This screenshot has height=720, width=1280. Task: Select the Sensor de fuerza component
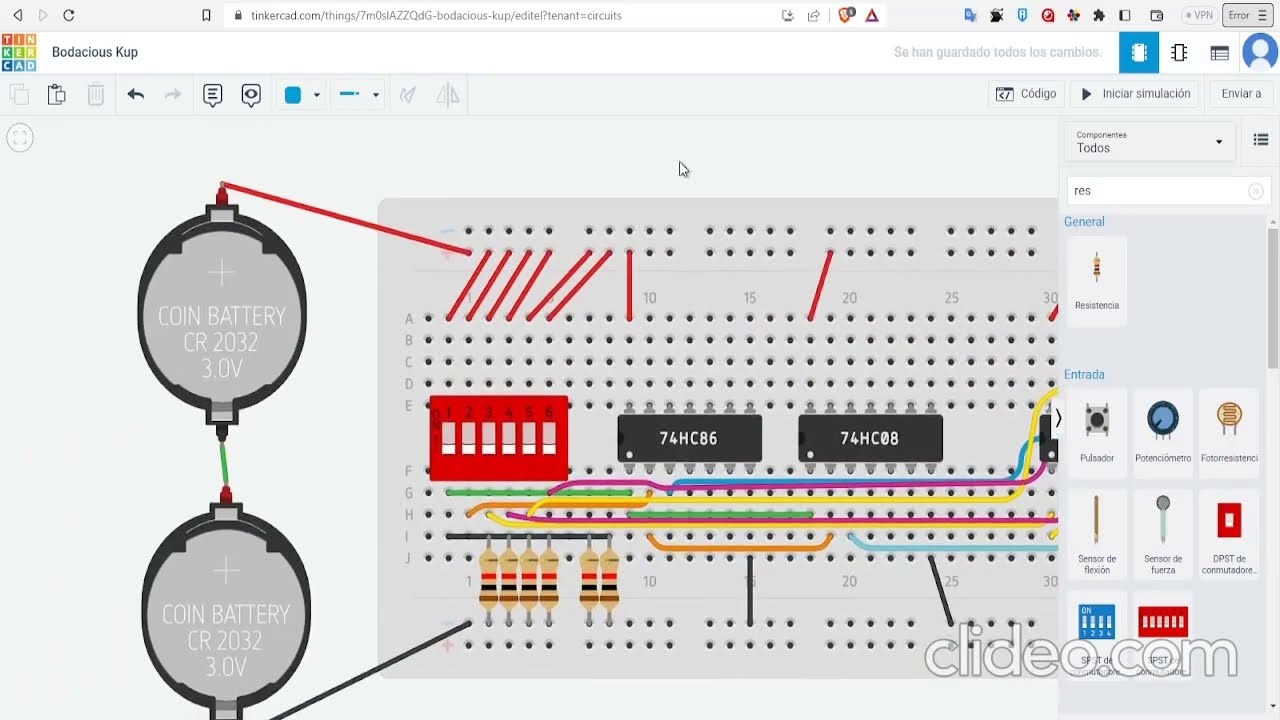pyautogui.click(x=1163, y=534)
